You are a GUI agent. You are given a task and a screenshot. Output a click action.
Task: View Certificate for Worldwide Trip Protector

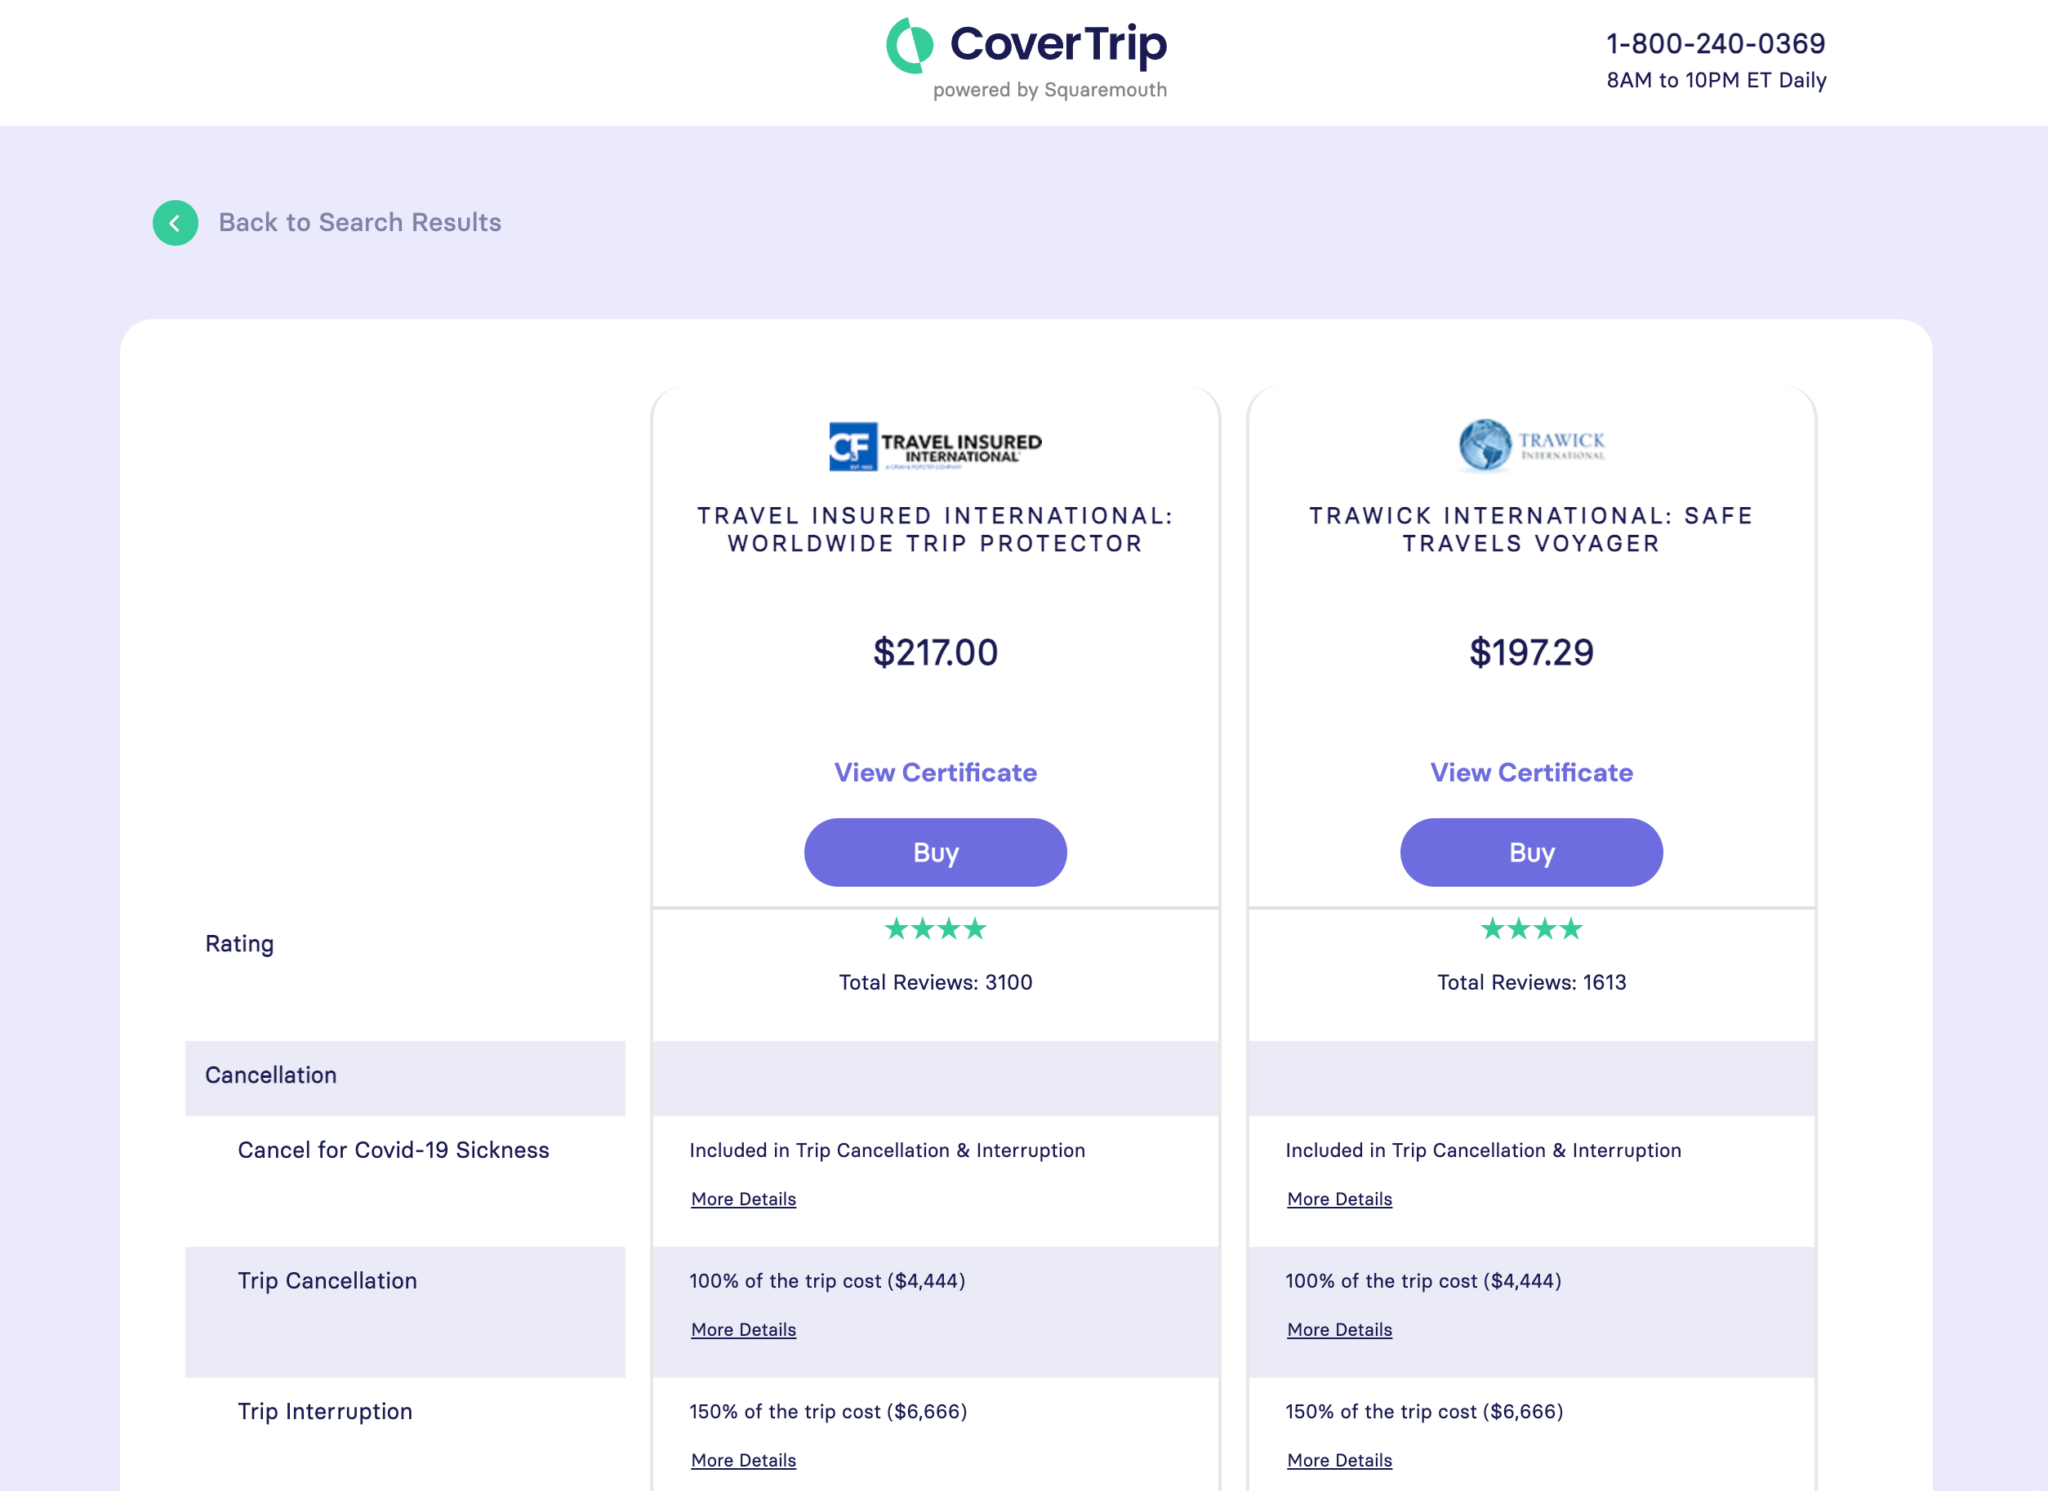(x=935, y=771)
